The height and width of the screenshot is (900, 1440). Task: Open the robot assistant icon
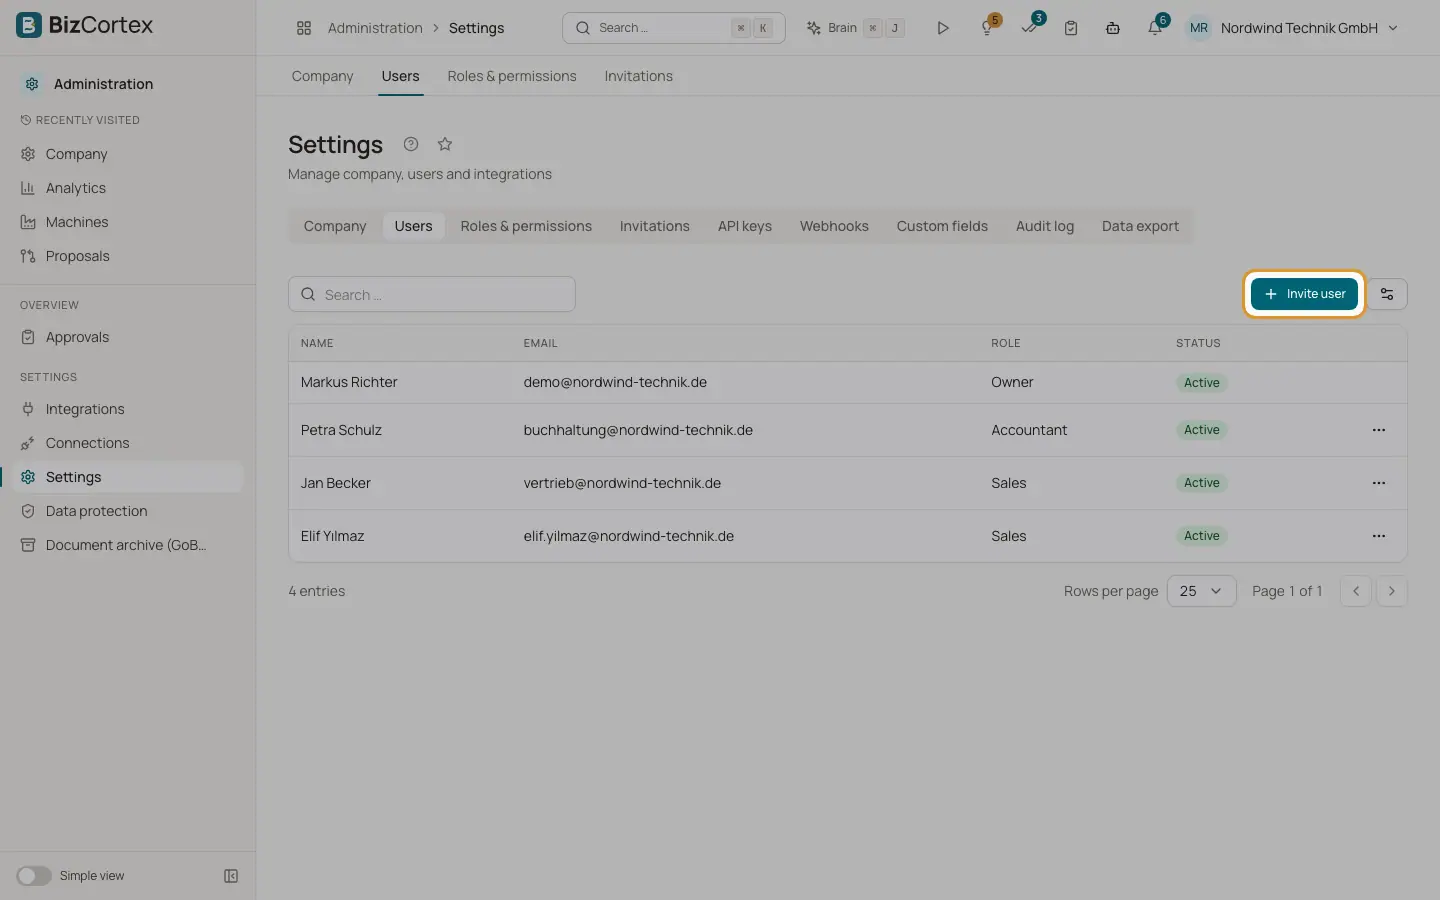pyautogui.click(x=1113, y=28)
